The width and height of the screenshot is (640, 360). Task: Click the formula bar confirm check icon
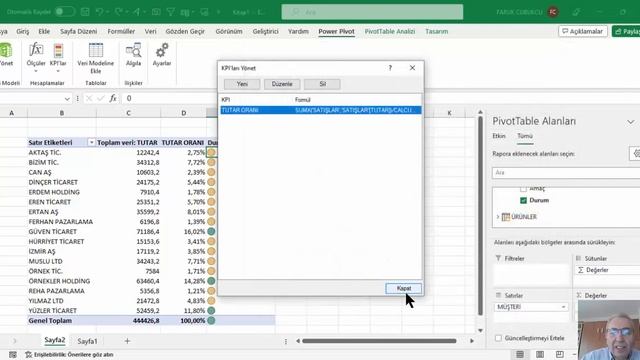pyautogui.click(x=101, y=98)
